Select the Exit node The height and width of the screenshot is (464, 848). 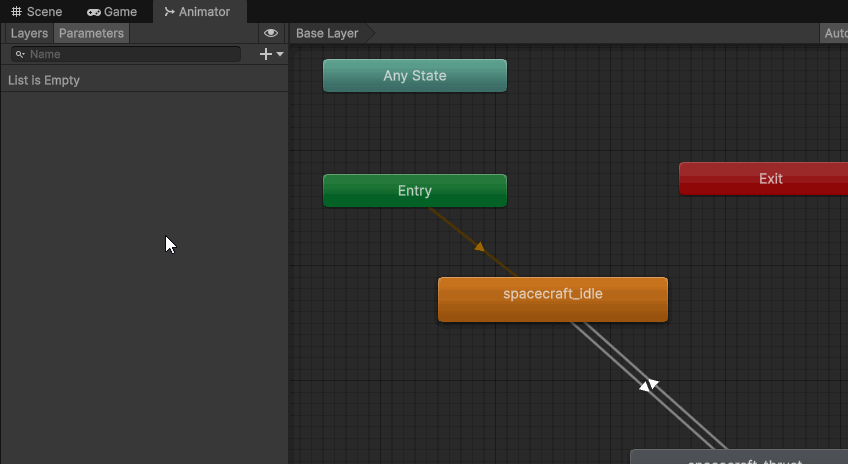point(764,178)
